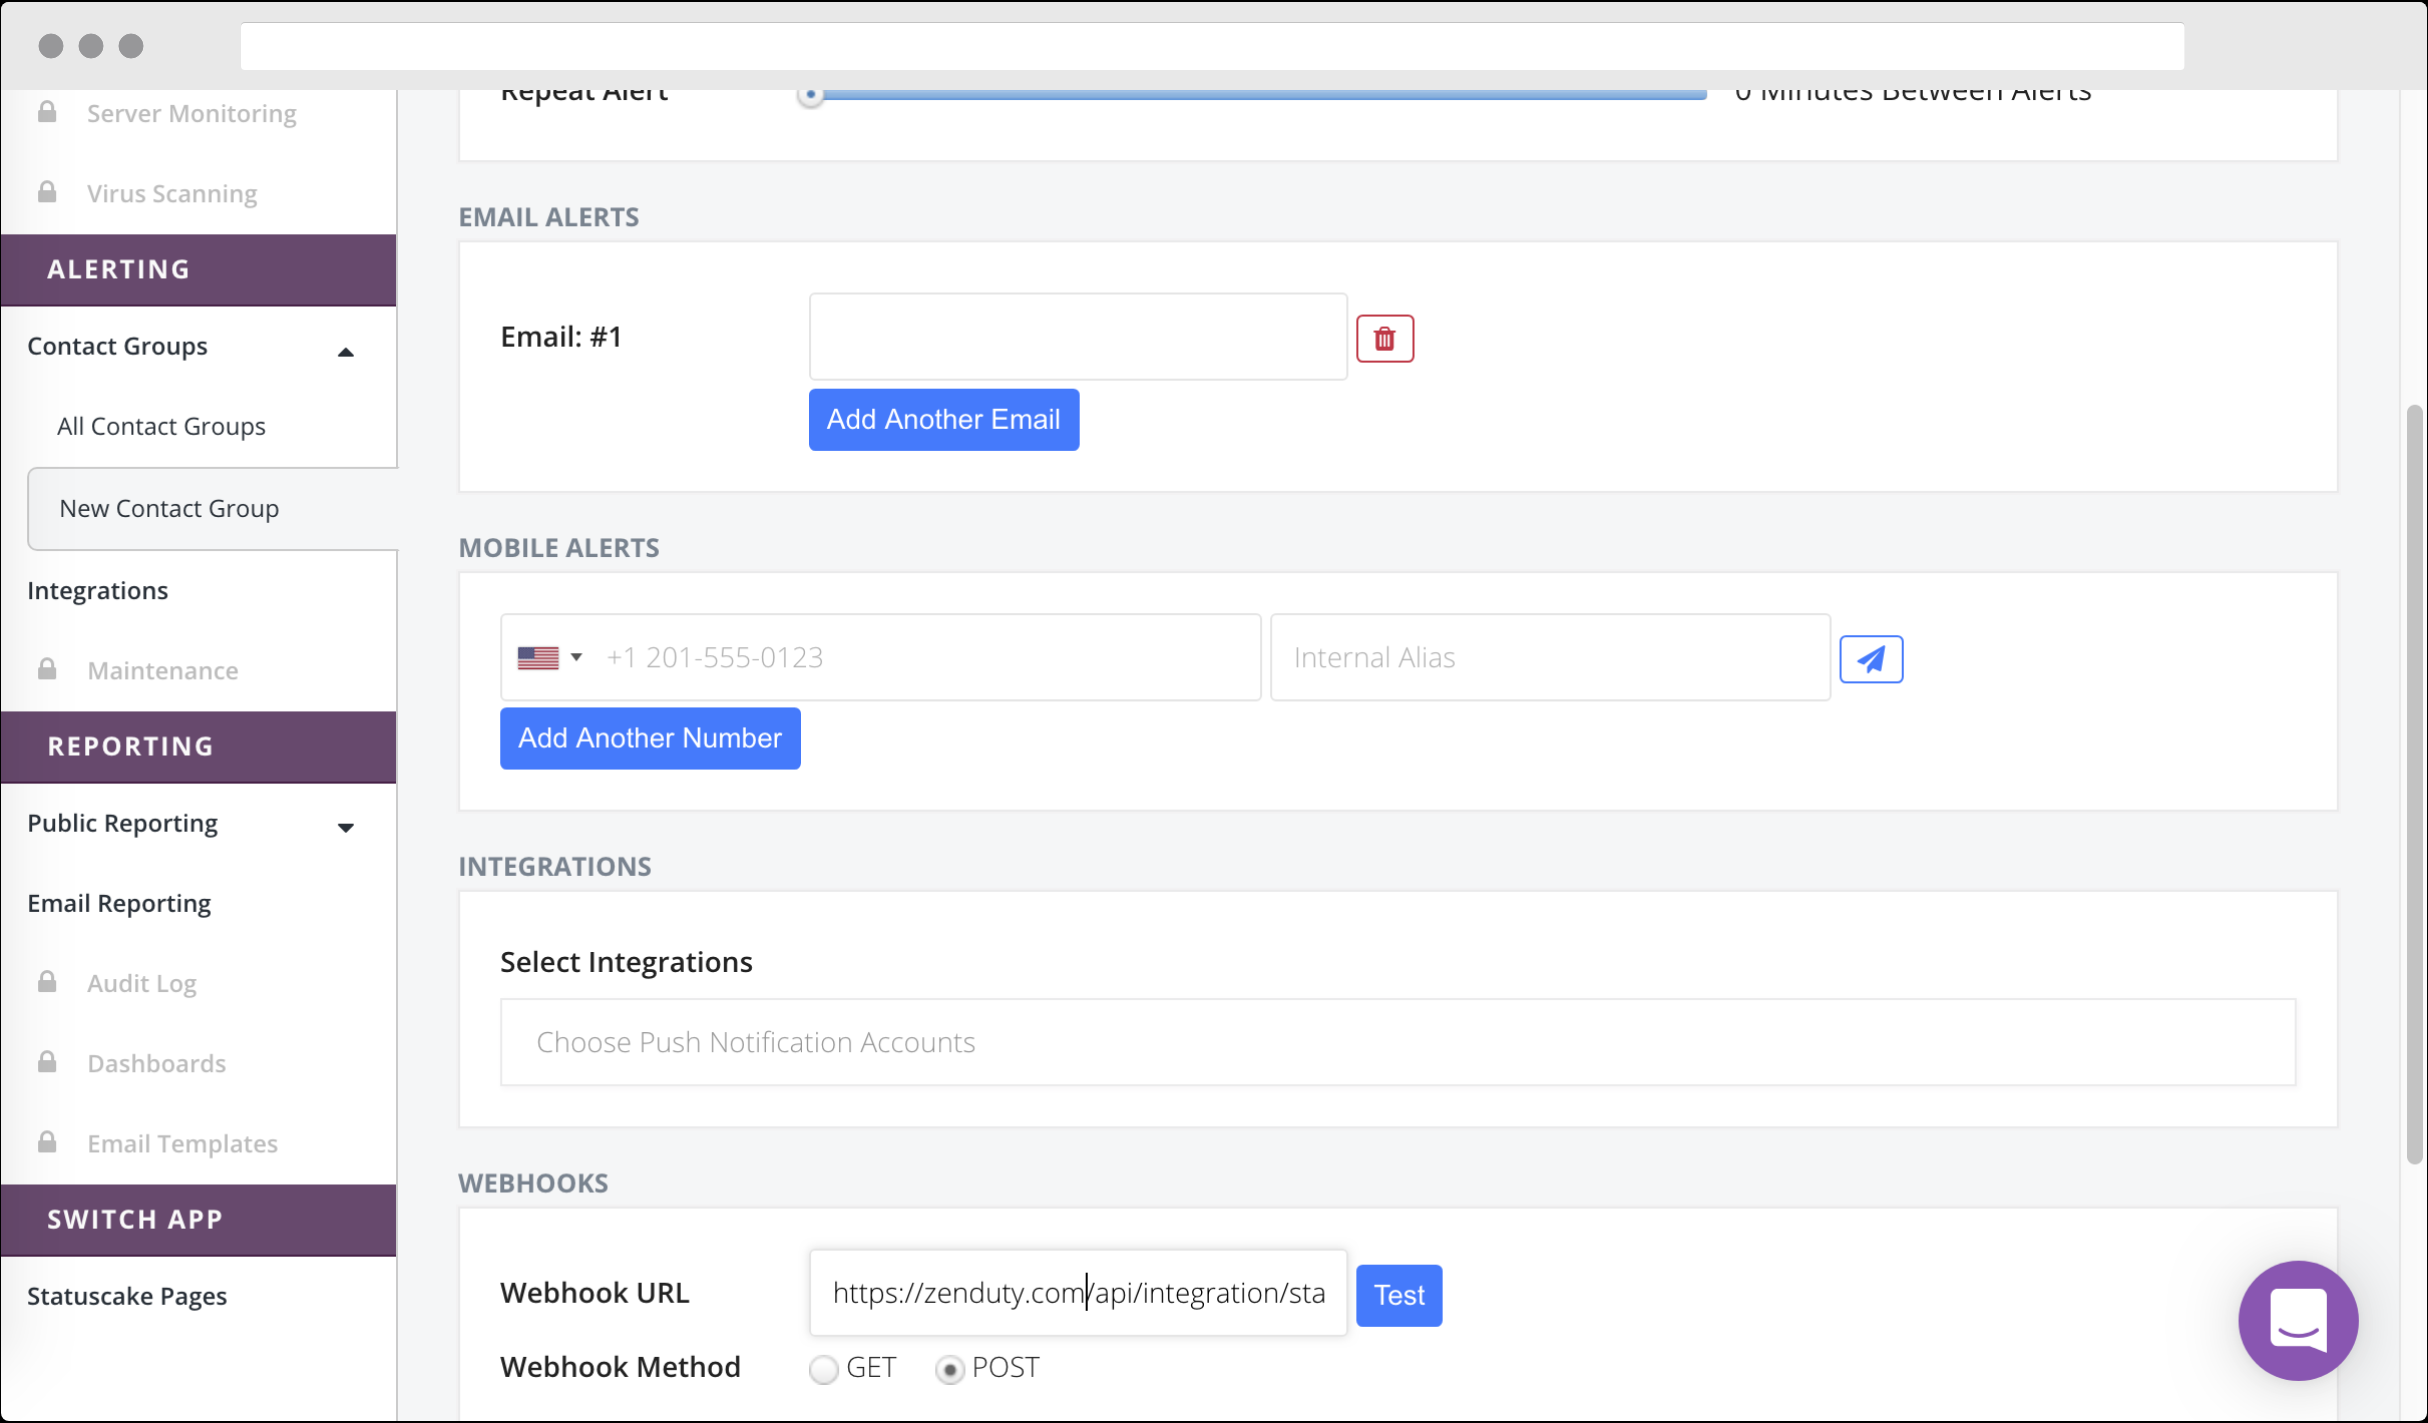Select the GET webhook method
Viewport: 2428px width, 1423px height.
(x=823, y=1368)
